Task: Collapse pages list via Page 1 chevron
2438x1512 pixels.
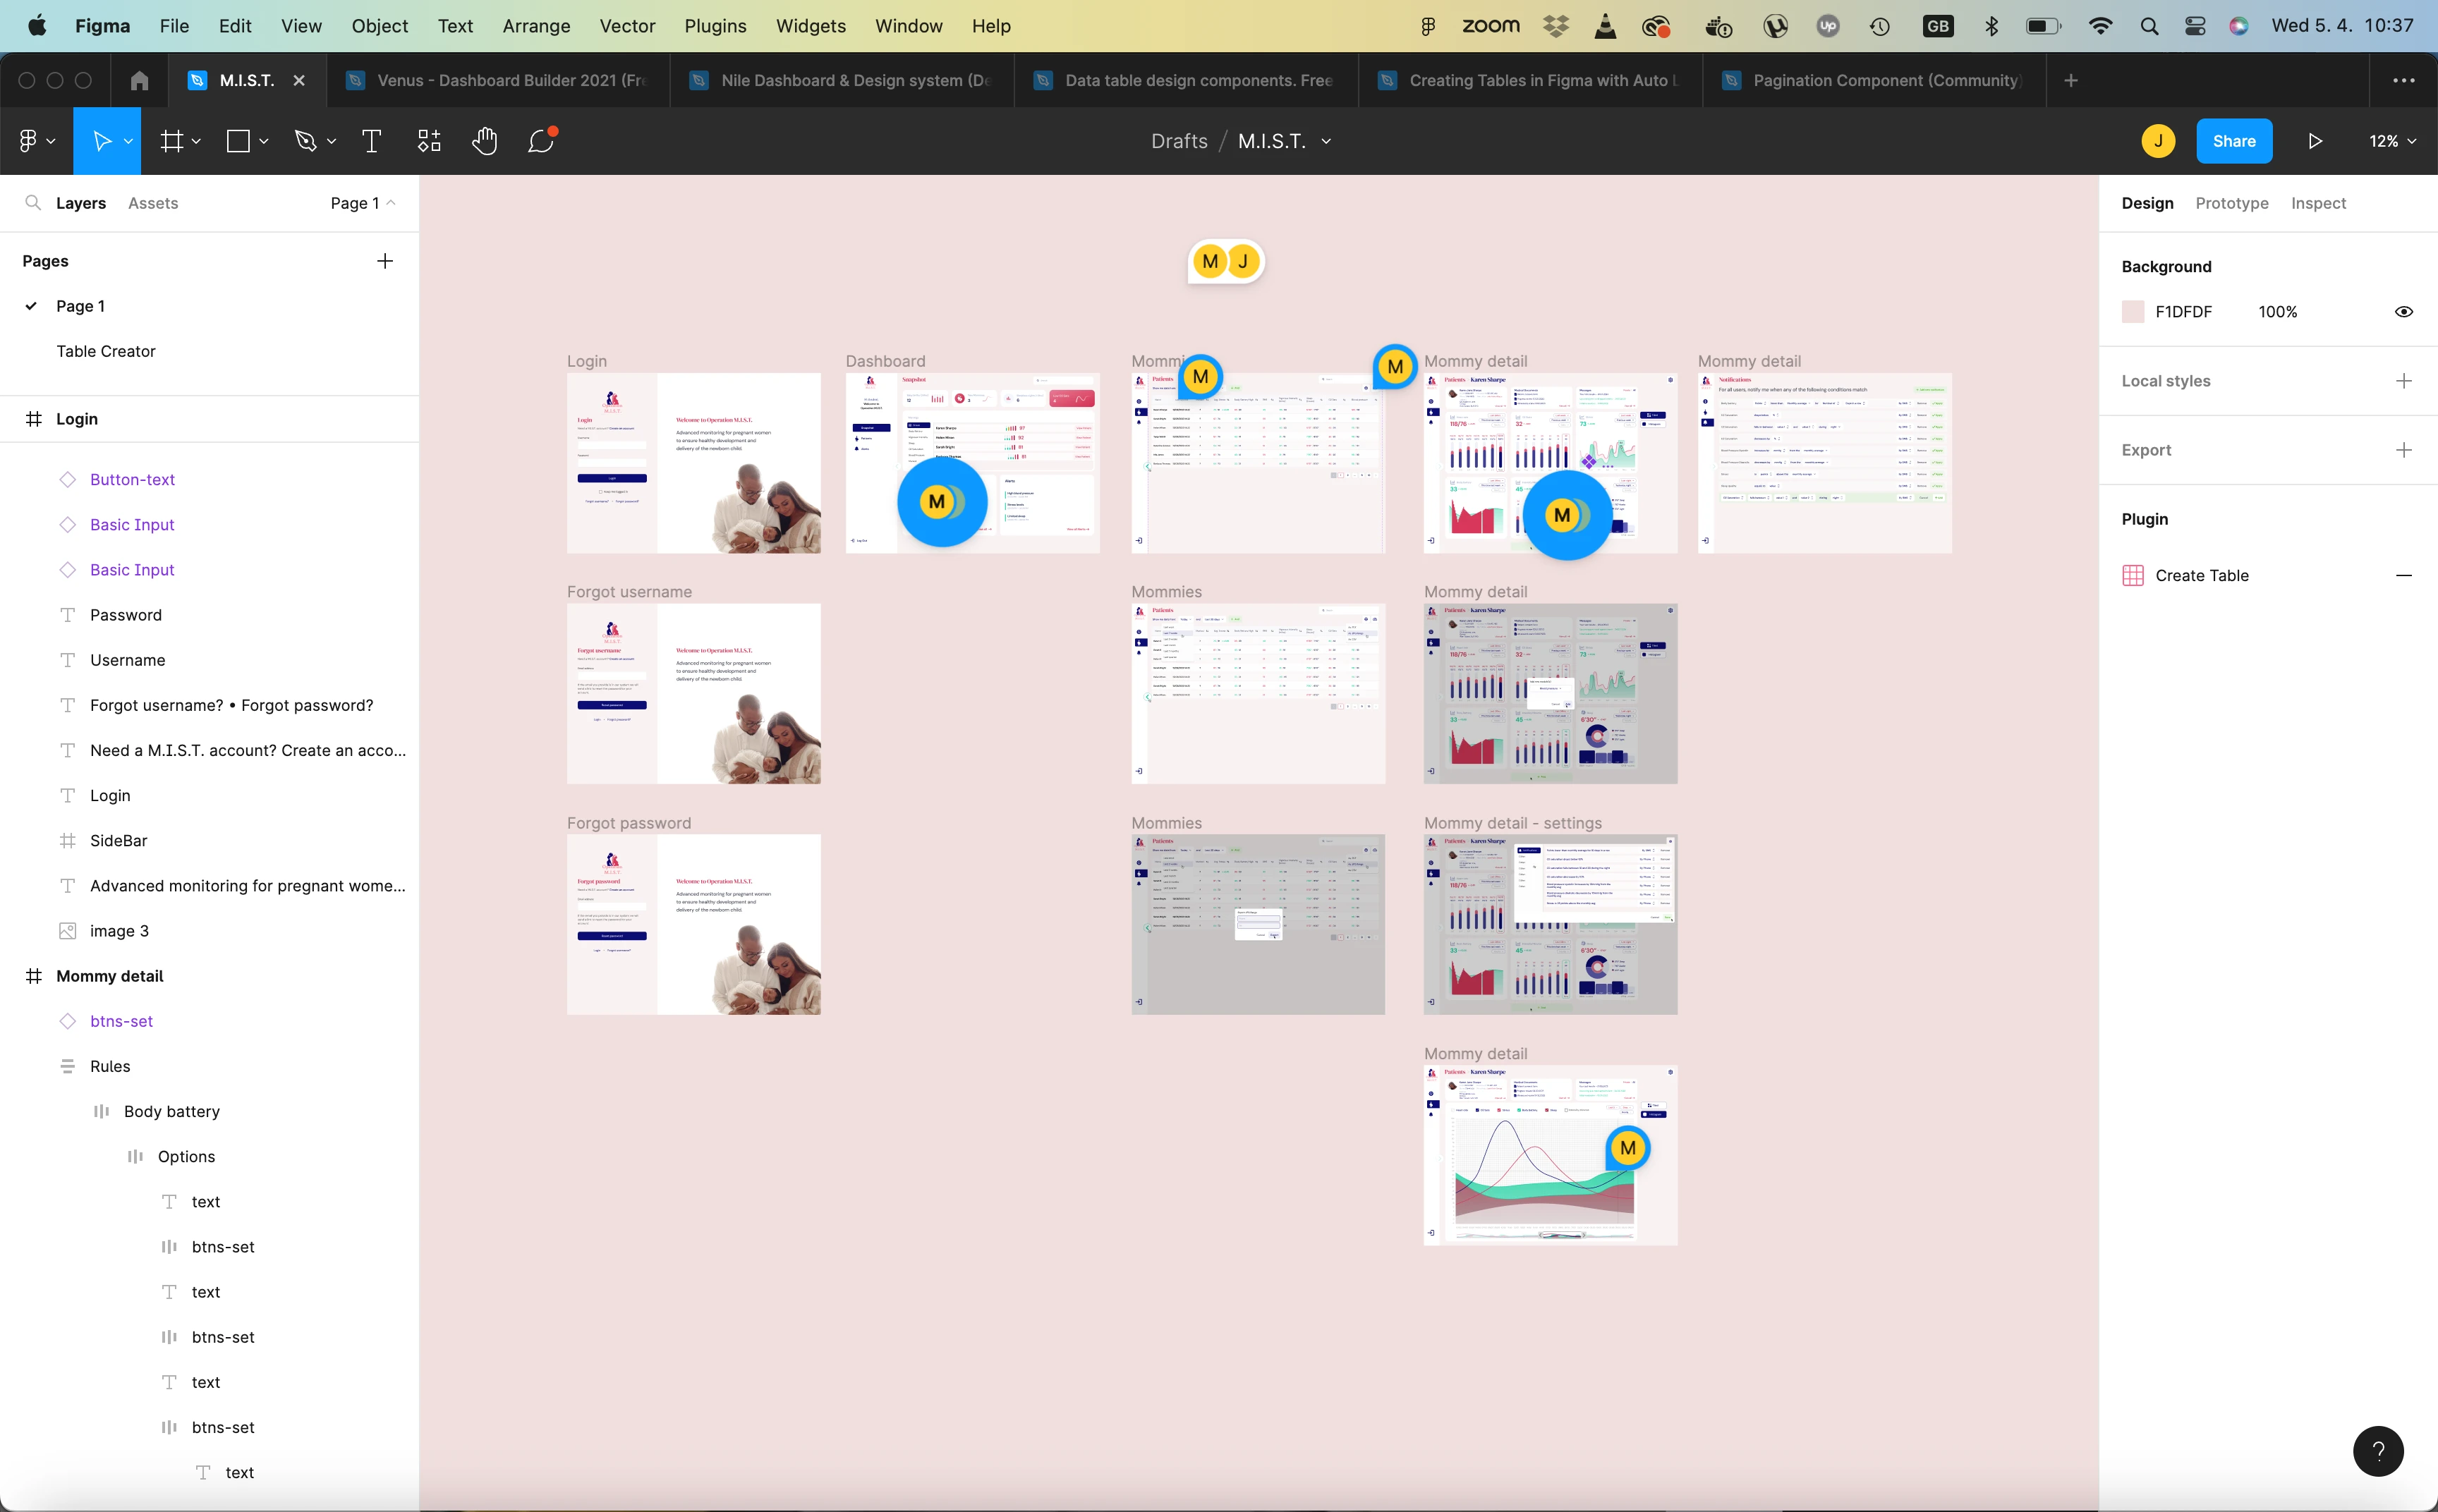Action: click(x=391, y=203)
